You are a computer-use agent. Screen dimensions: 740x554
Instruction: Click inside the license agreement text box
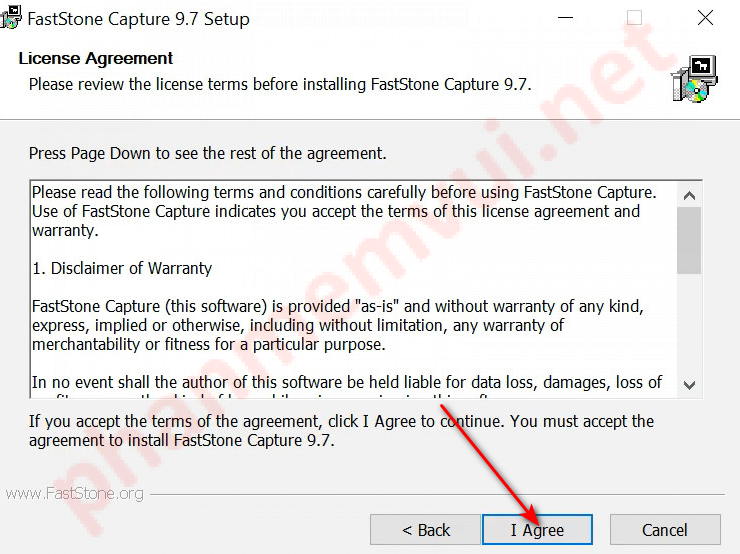[x=353, y=289]
